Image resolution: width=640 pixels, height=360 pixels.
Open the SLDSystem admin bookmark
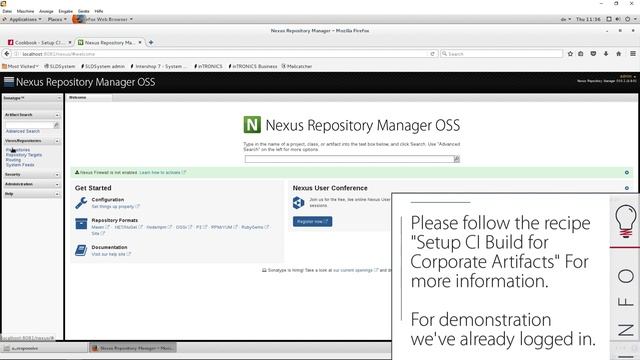pyautogui.click(x=103, y=66)
